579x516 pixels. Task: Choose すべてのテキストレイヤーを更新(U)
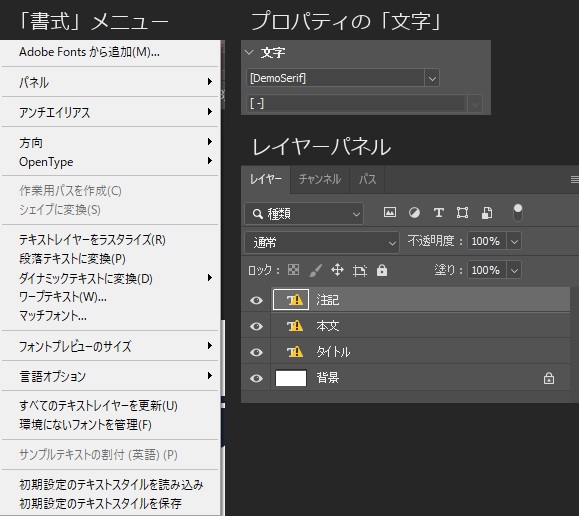click(110, 406)
